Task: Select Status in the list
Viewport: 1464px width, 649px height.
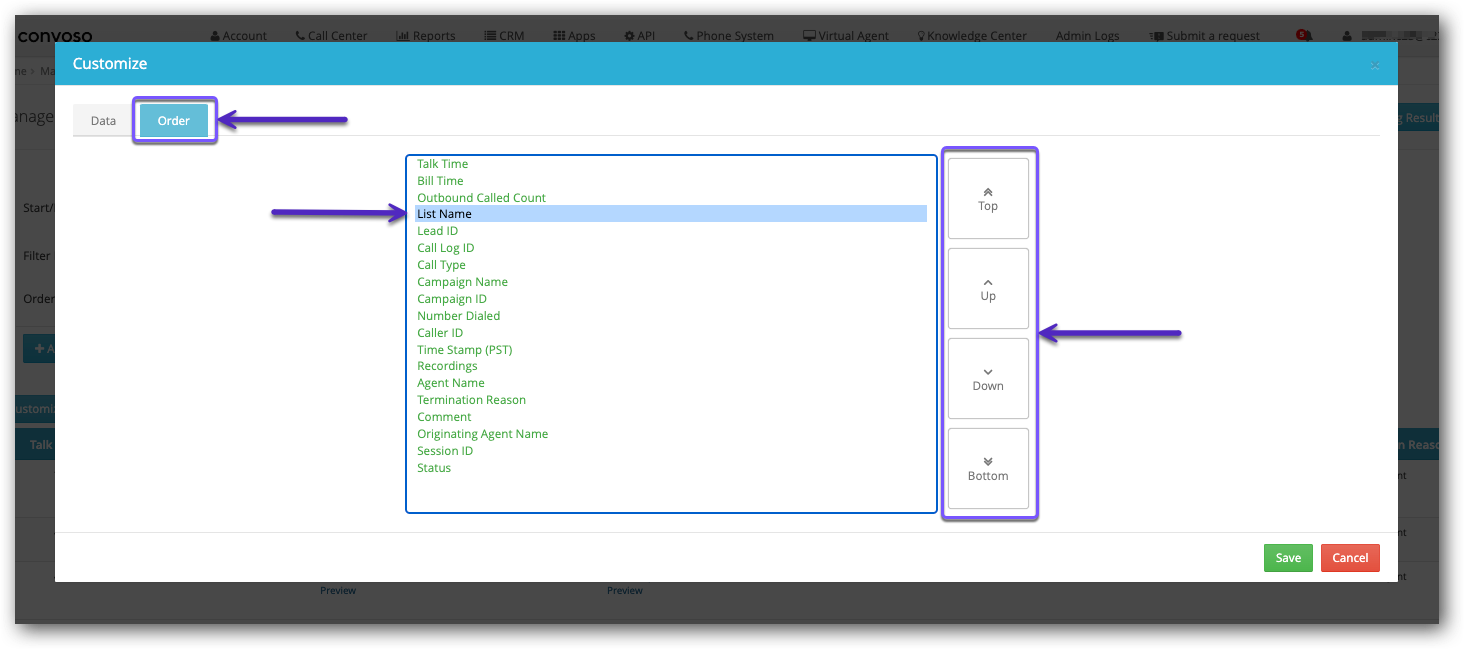Action: coord(671,468)
